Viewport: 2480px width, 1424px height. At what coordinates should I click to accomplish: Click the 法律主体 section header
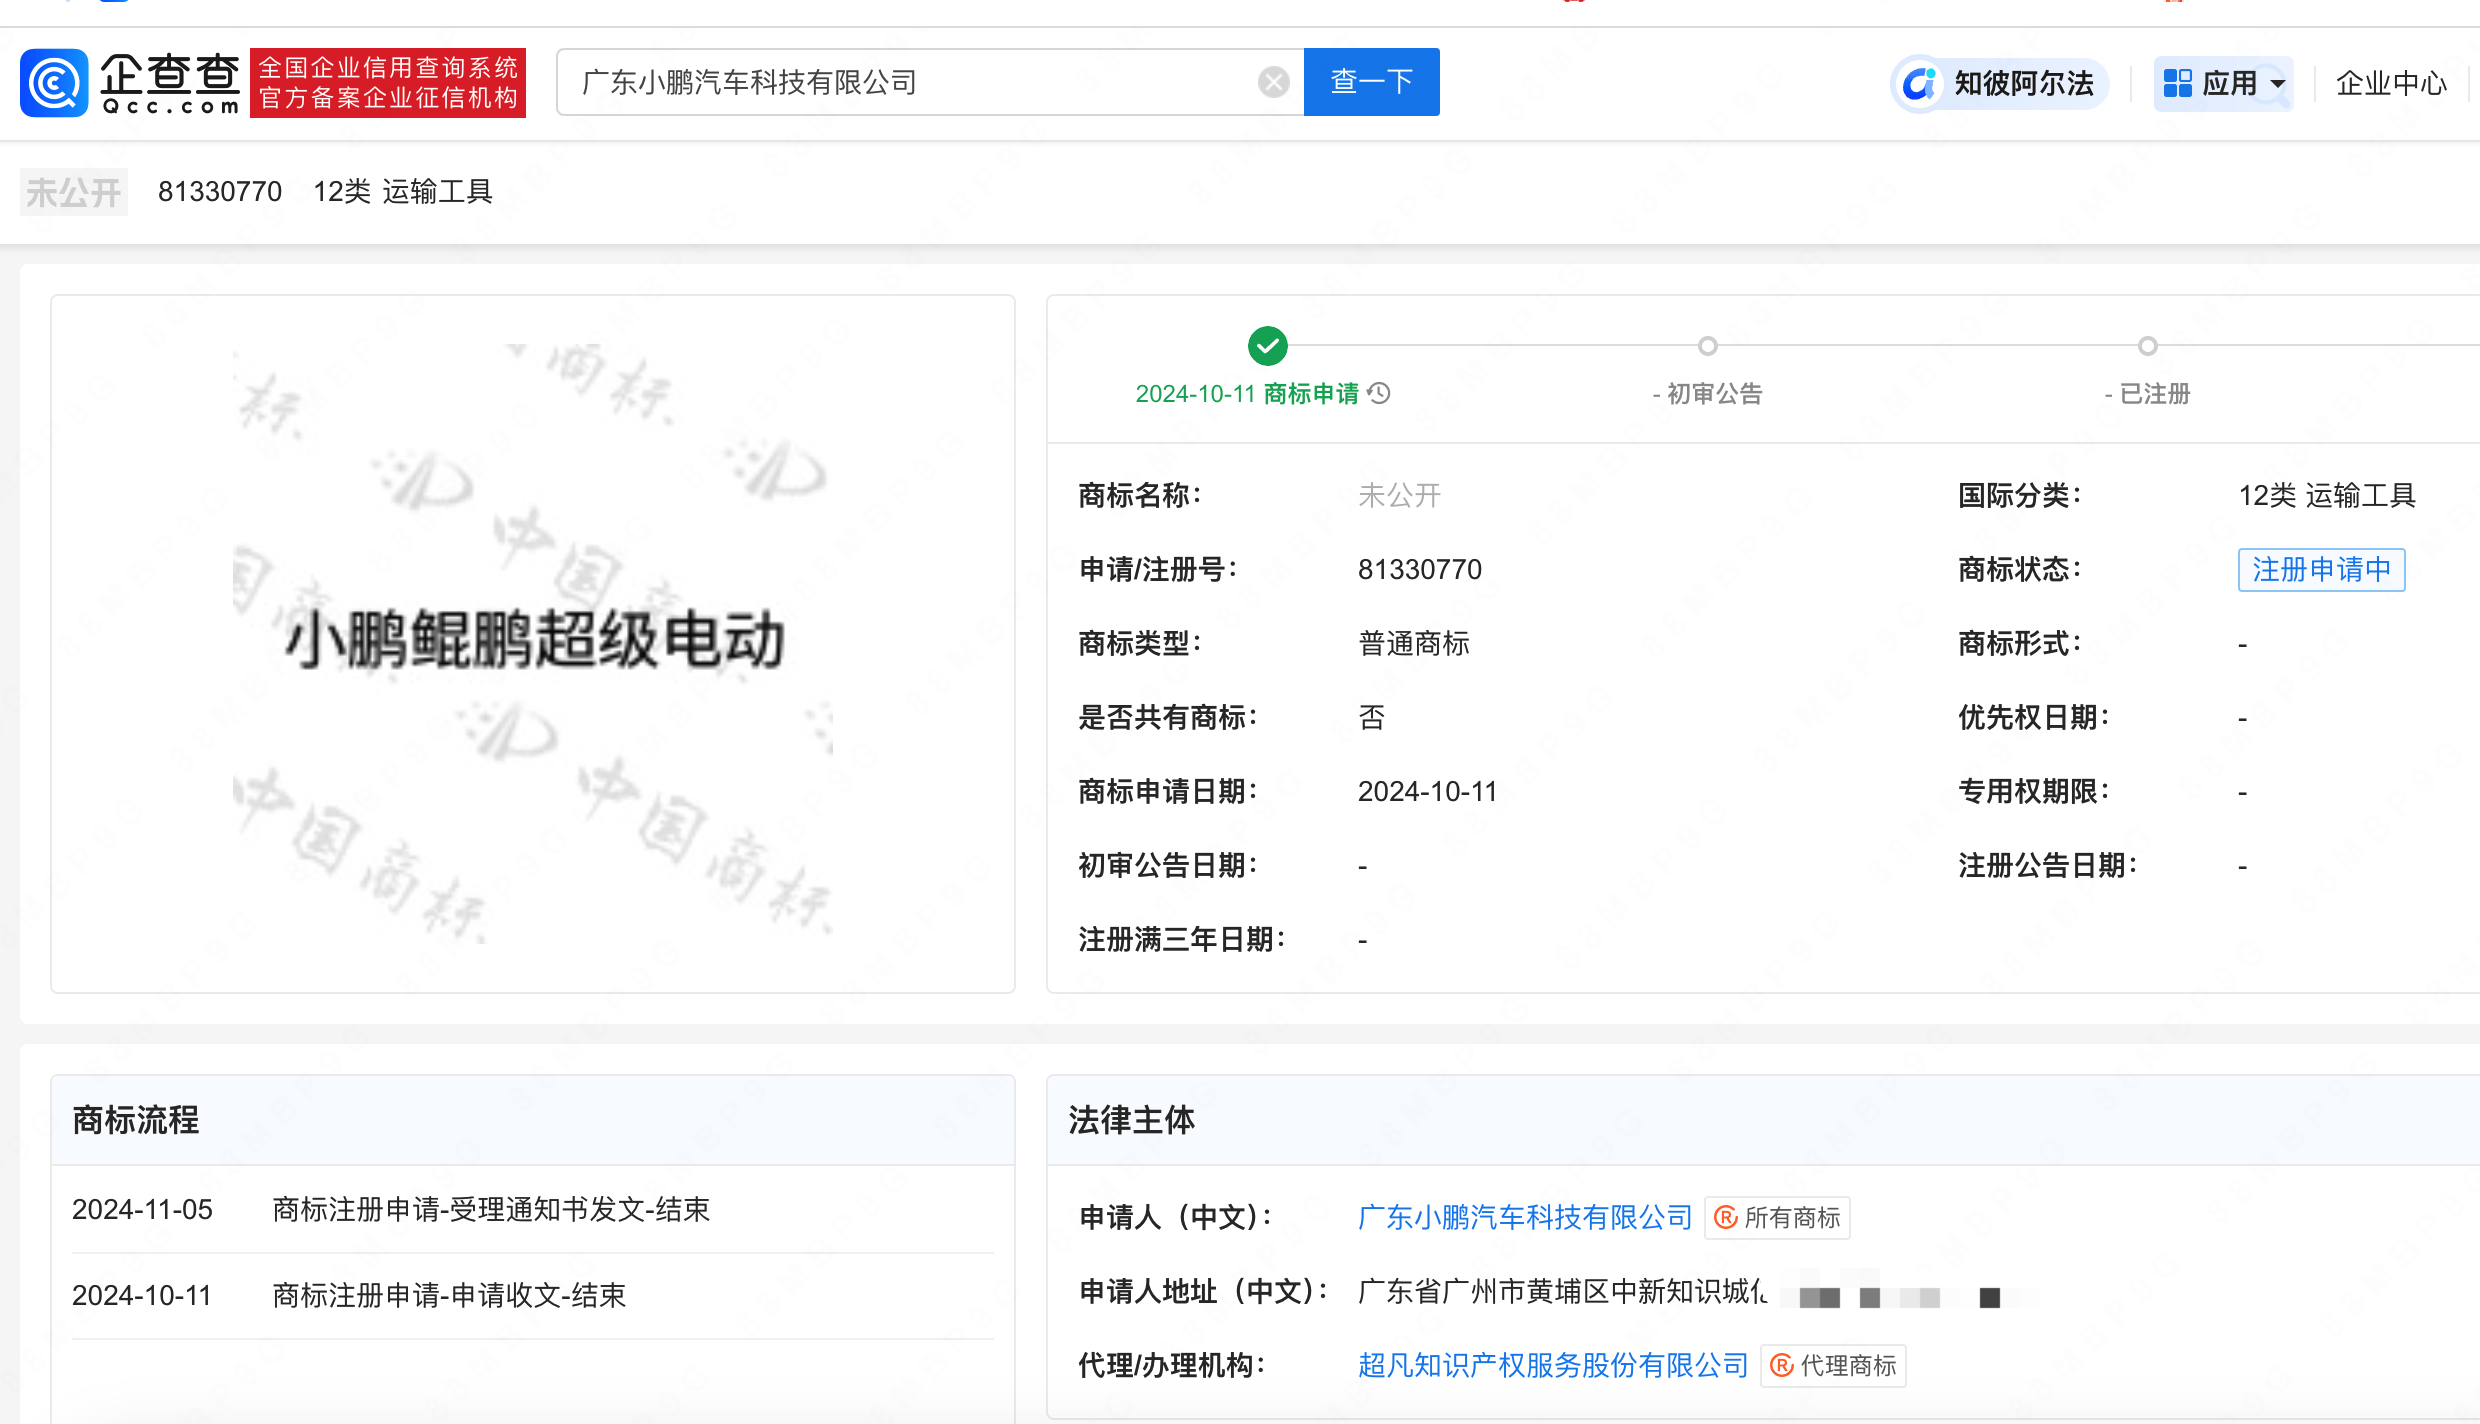(x=1764, y=1120)
